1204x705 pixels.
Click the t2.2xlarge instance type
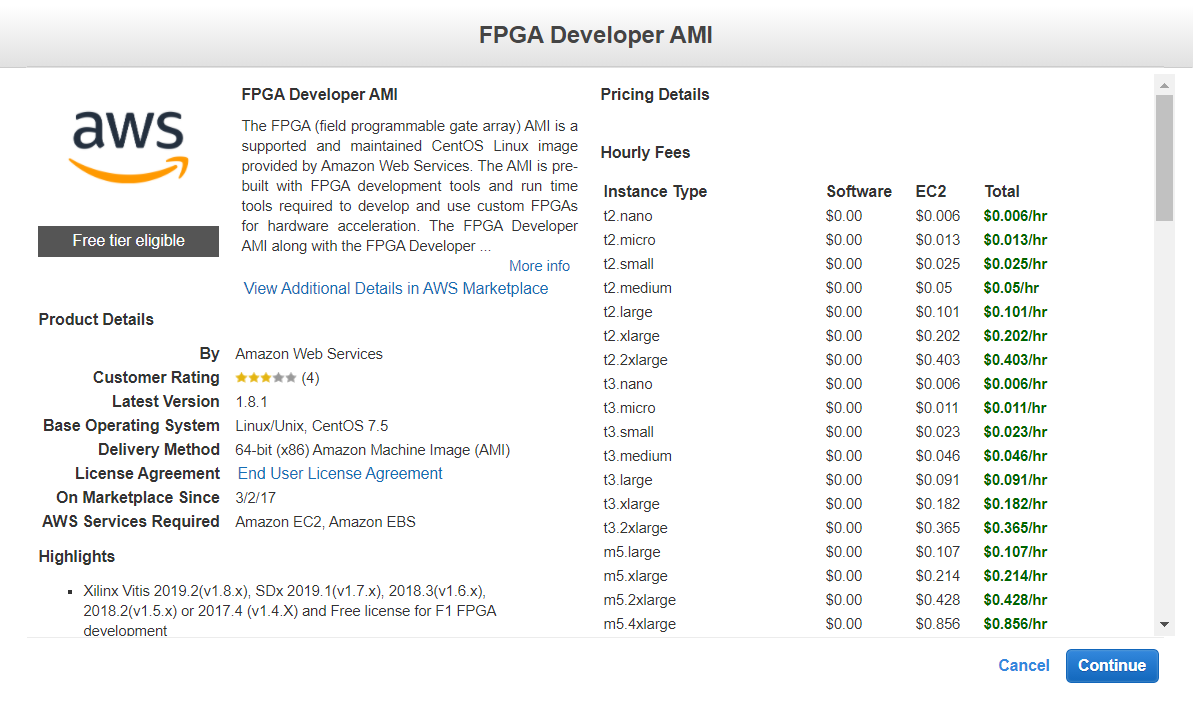pos(635,360)
